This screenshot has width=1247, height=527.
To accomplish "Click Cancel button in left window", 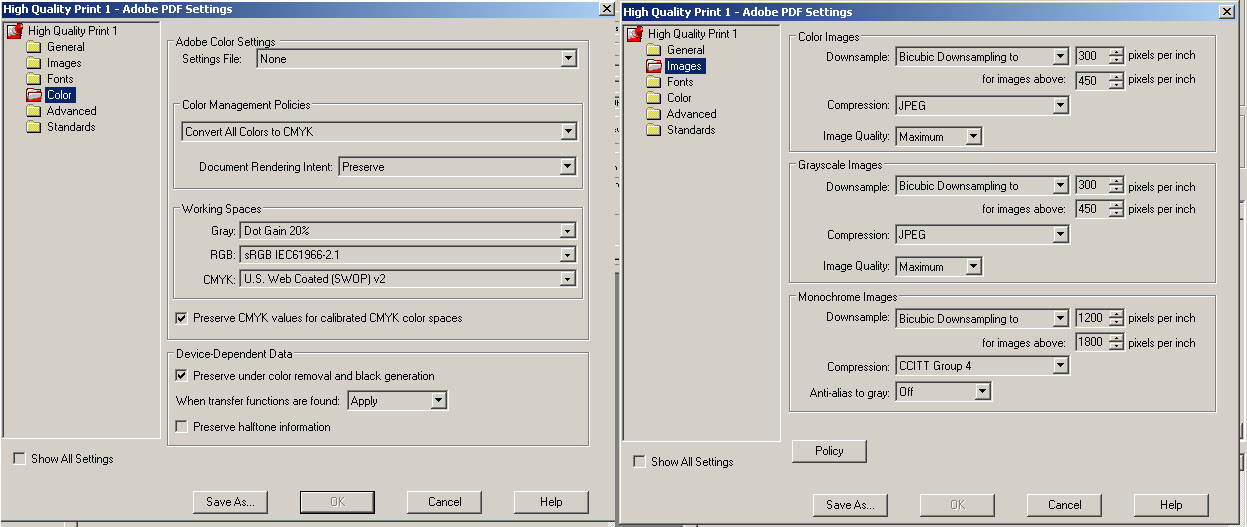I will pyautogui.click(x=445, y=502).
